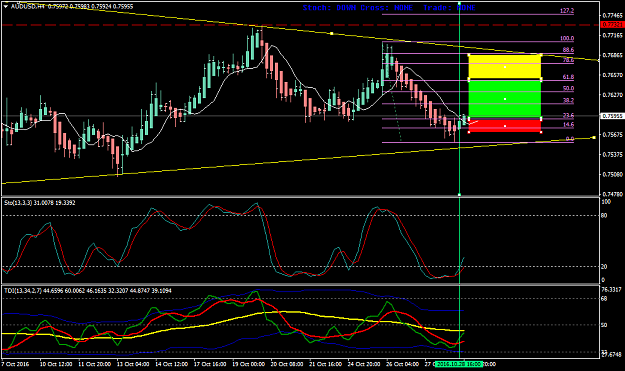Select midpoint handle on upper yellow trendline
The image size is (625, 371).
(332, 33)
